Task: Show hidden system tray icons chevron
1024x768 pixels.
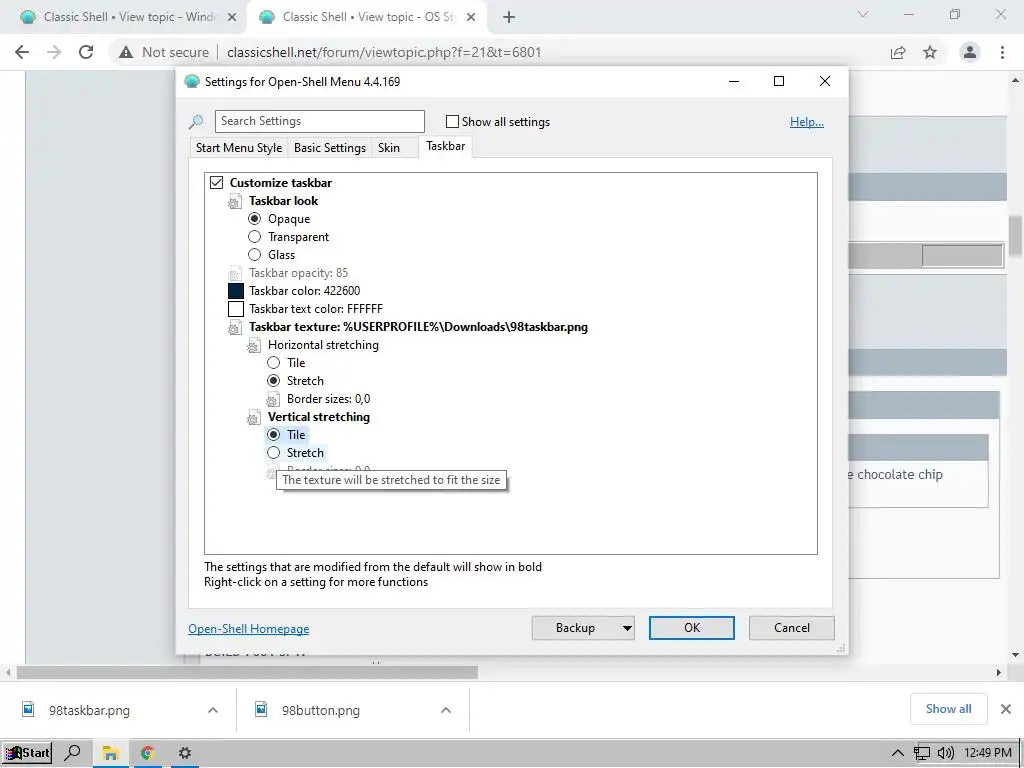Action: pyautogui.click(x=898, y=753)
